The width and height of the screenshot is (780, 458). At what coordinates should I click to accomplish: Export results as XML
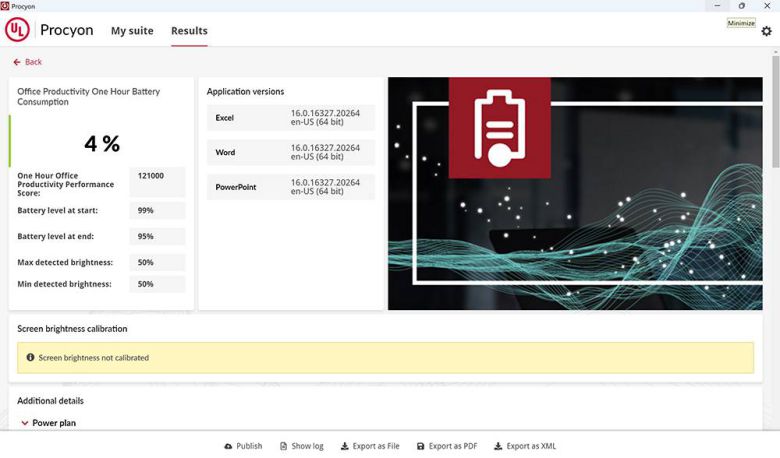coord(525,446)
